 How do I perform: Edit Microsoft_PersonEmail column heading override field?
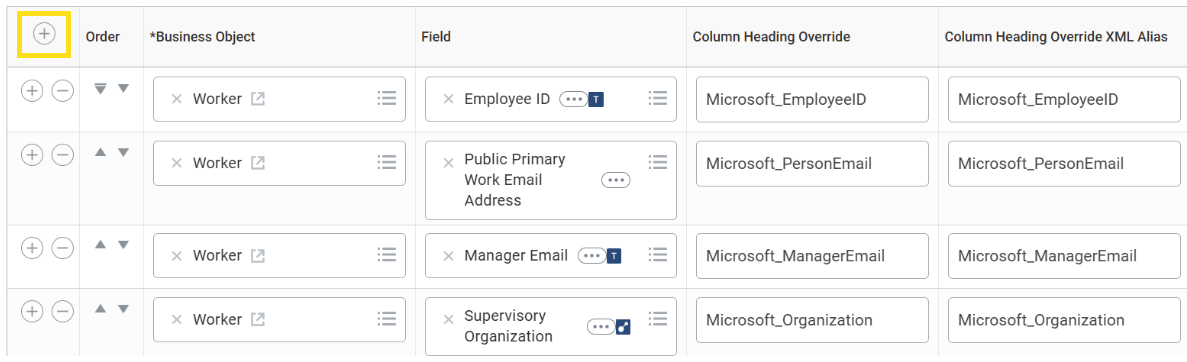pos(812,163)
